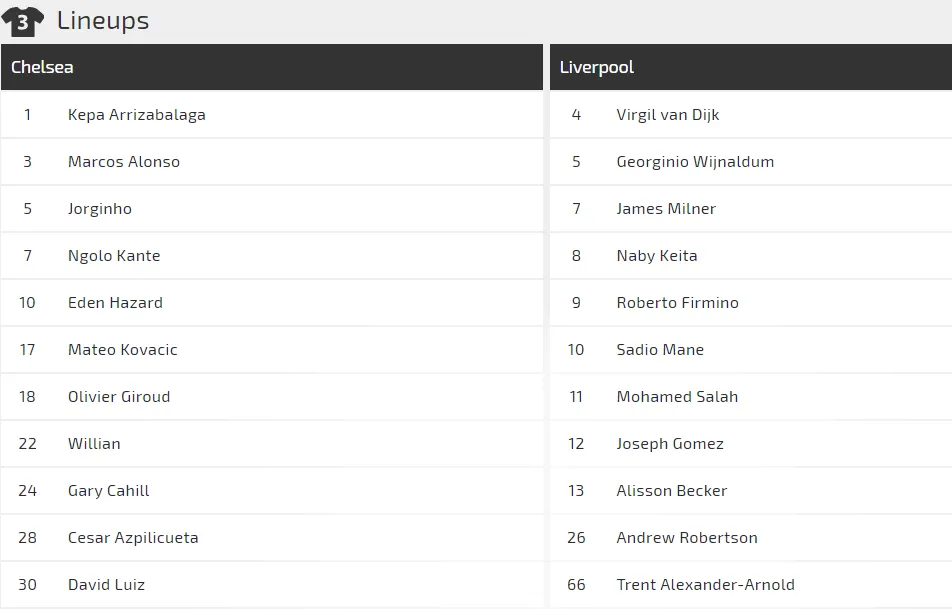Select Willian from the Chelsea list

tap(94, 444)
